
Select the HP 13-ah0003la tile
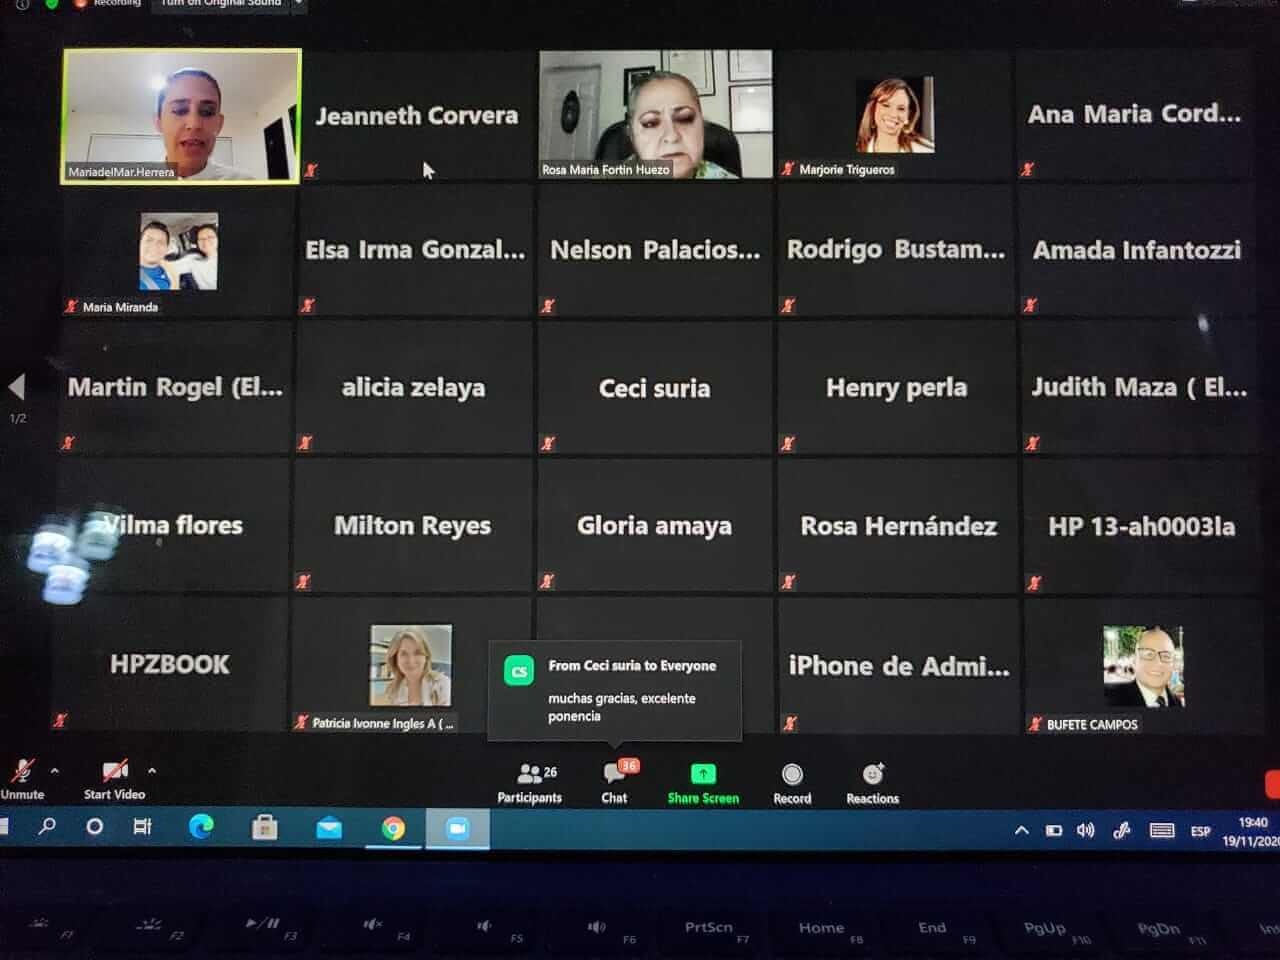[1141, 526]
